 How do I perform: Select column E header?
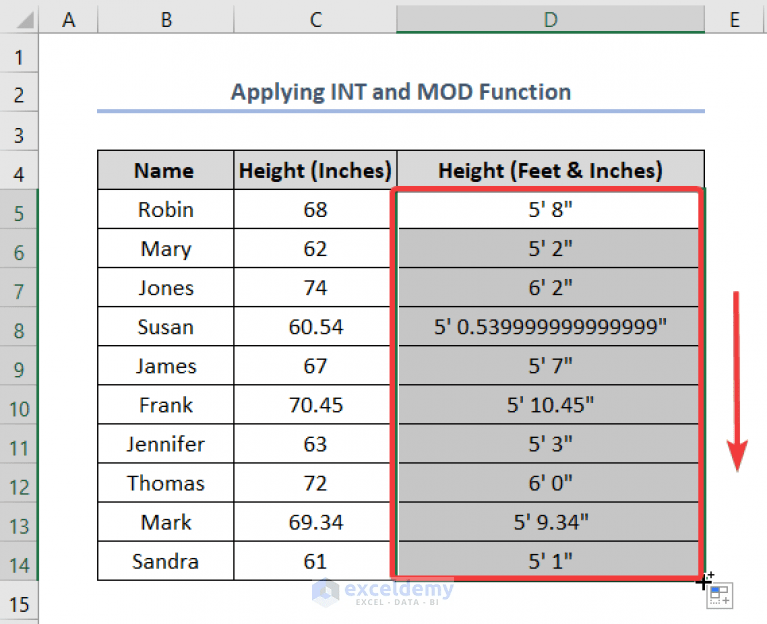click(735, 20)
